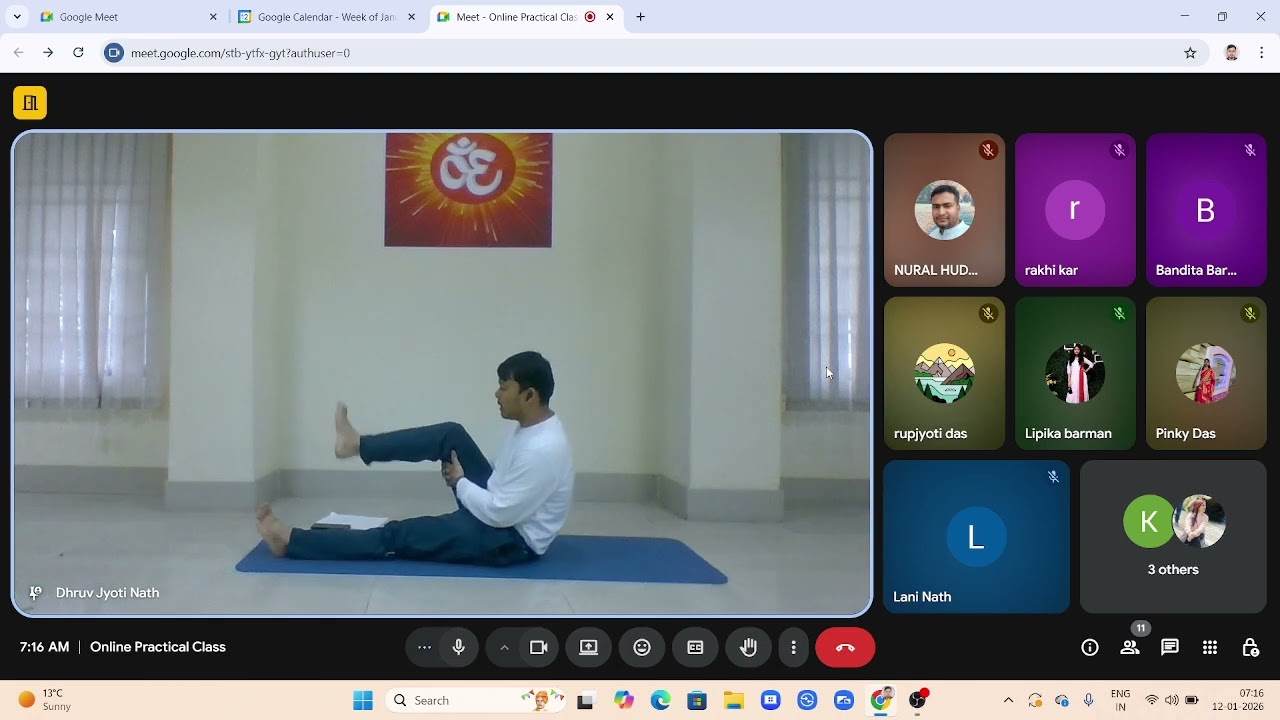
Task: Close the Google Calendar tab
Action: tap(411, 17)
